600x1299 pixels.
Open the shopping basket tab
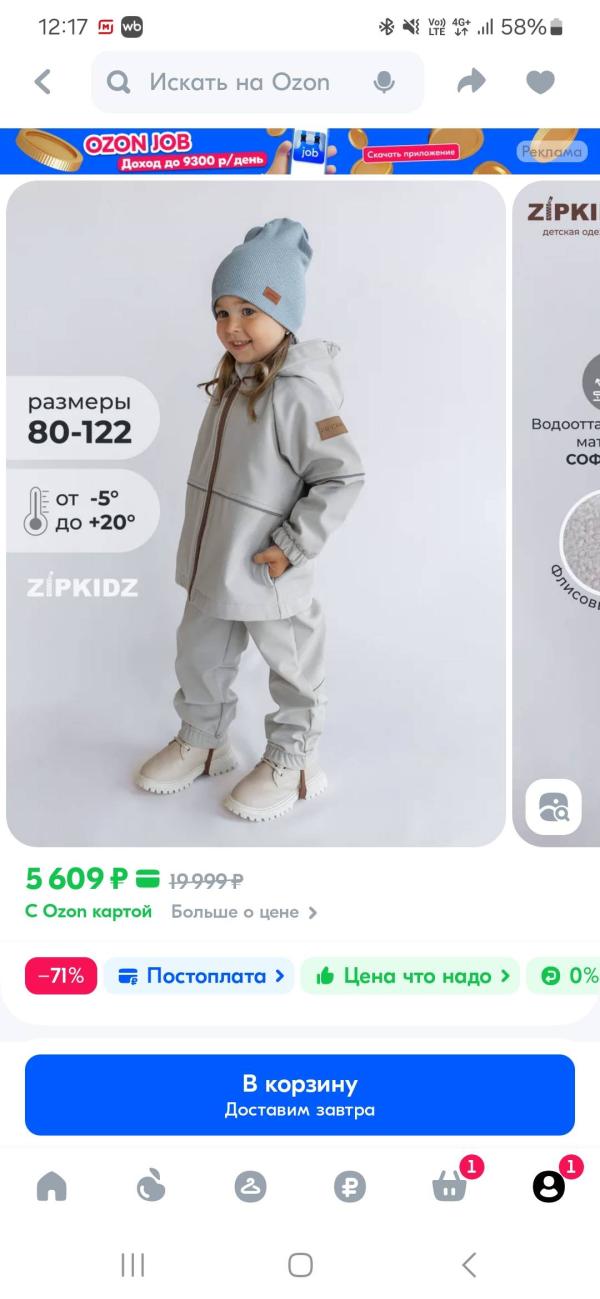coord(449,1186)
